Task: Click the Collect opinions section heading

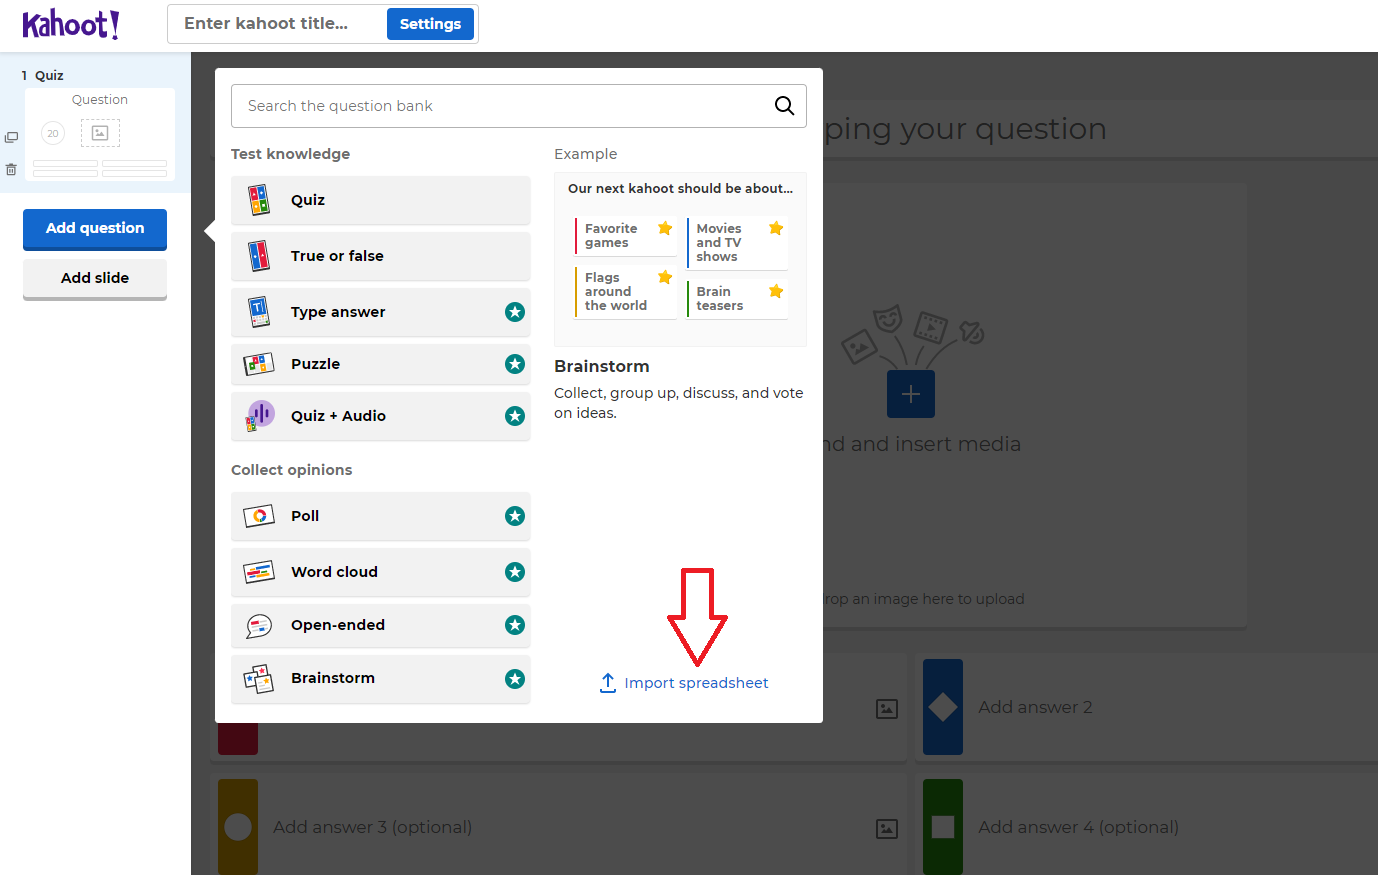Action: click(x=292, y=470)
